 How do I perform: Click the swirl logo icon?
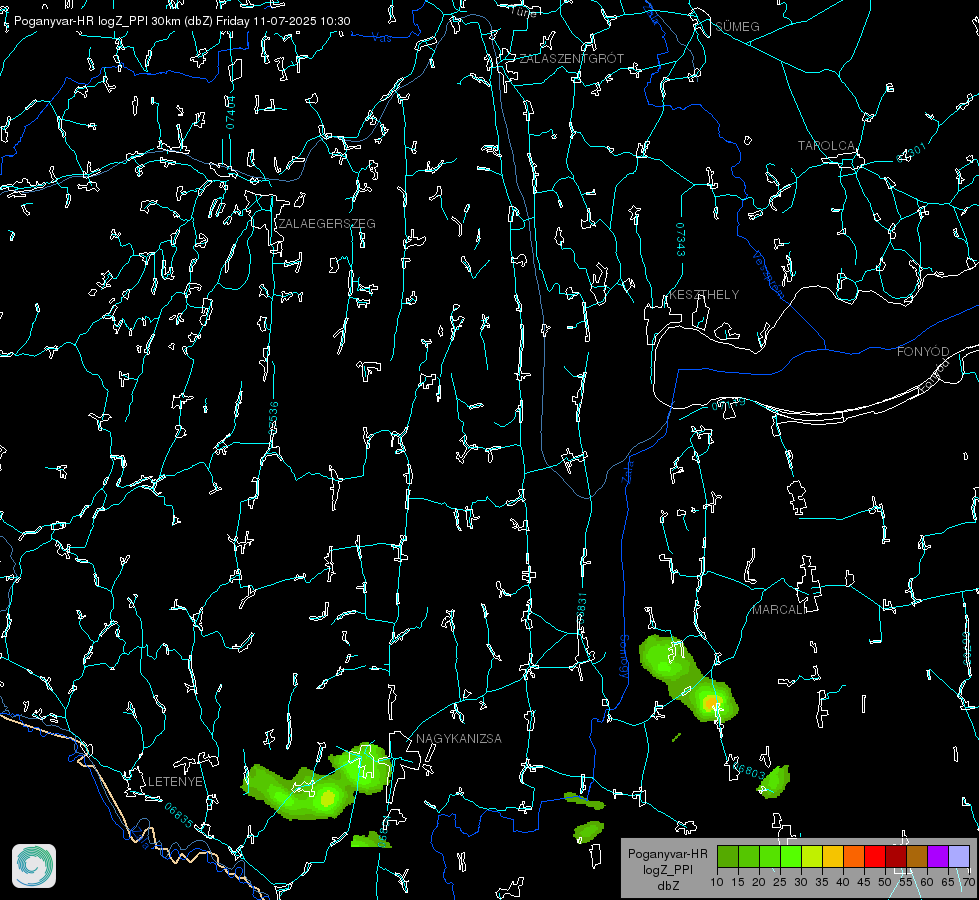click(x=34, y=866)
